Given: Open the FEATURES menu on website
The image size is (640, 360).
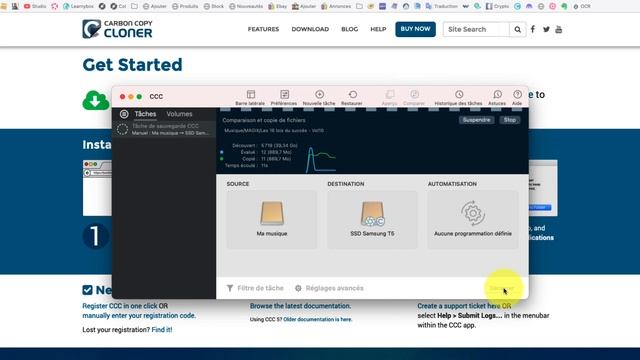Looking at the screenshot, I should [x=263, y=29].
